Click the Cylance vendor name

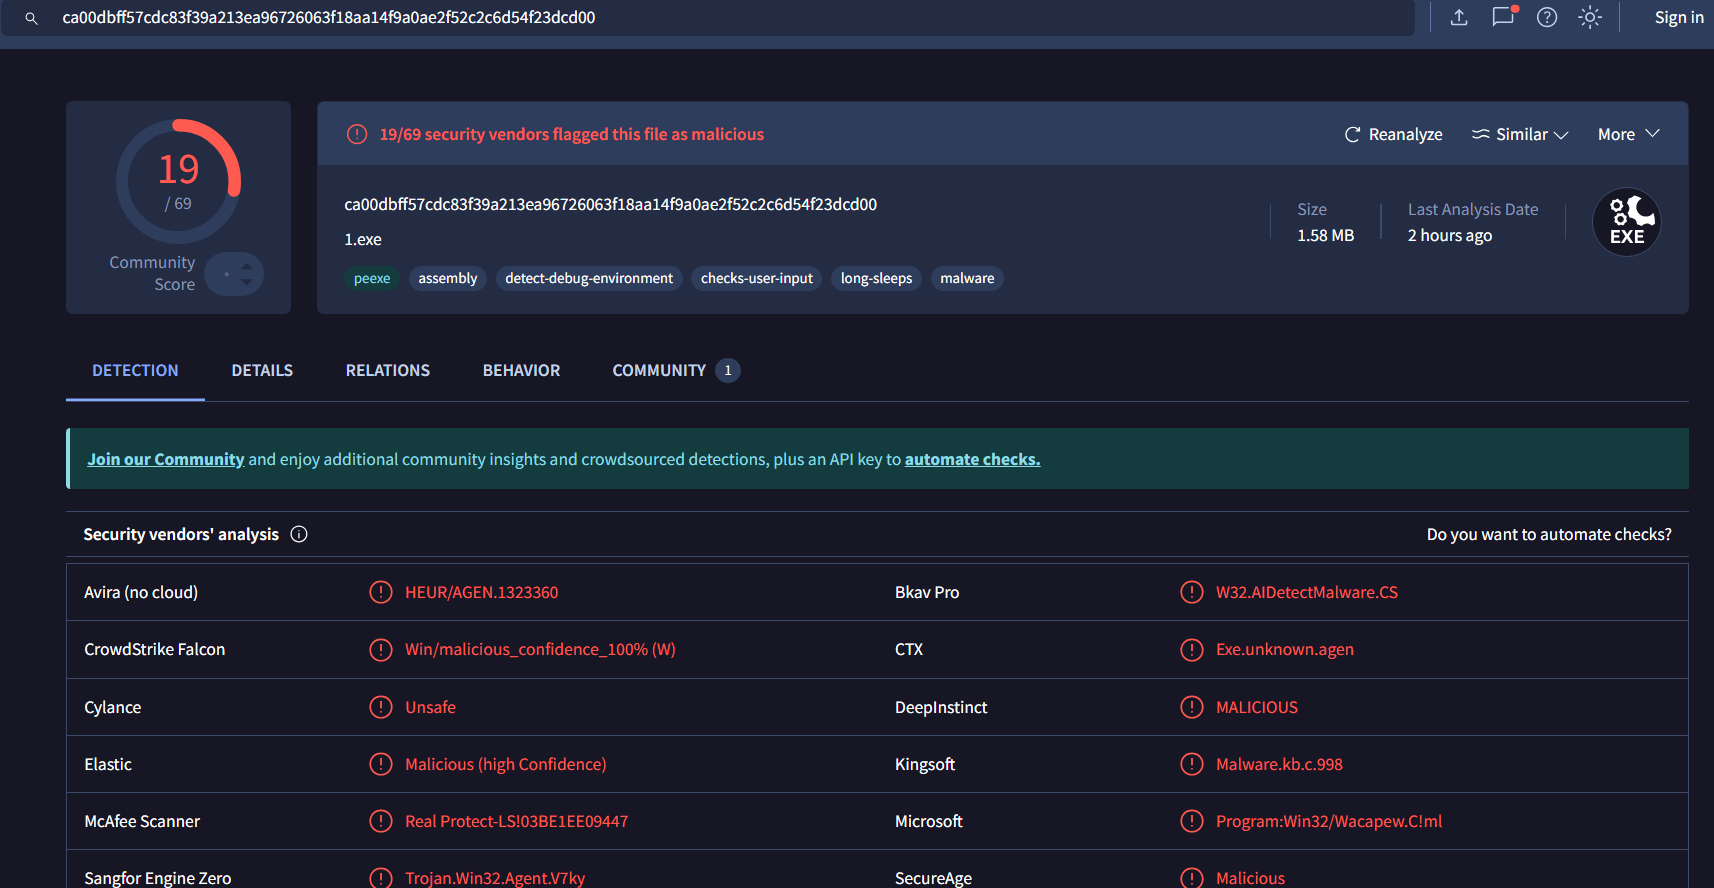[x=113, y=707]
